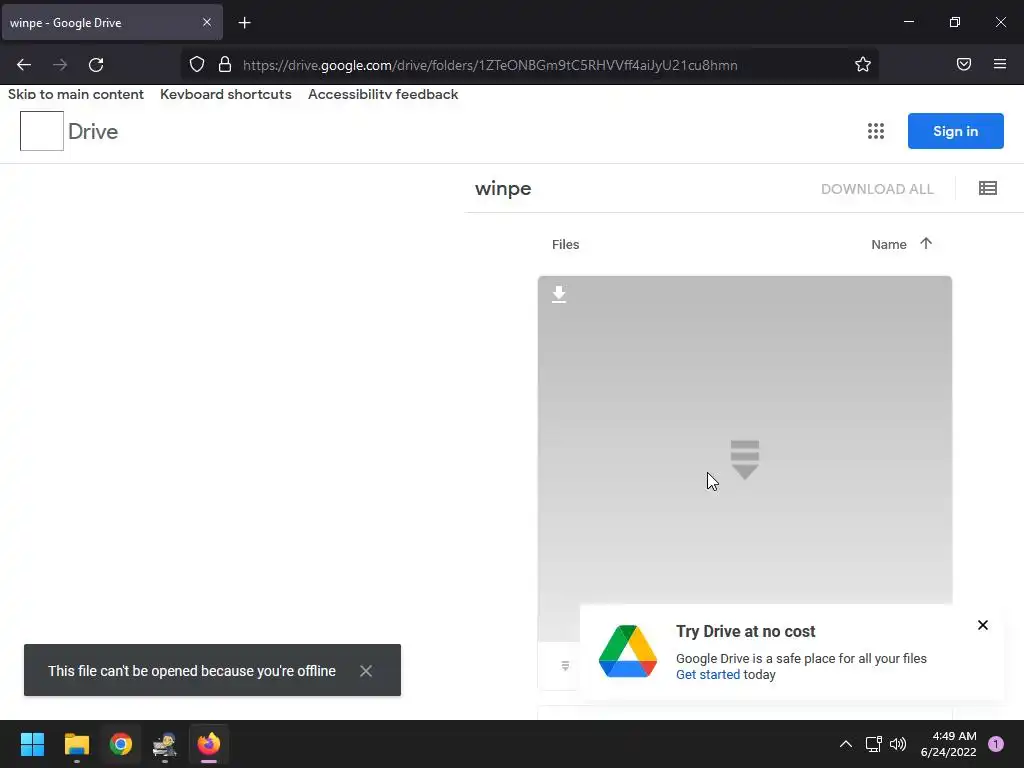
Task: Open the tracking protection shield
Action: coord(197,65)
